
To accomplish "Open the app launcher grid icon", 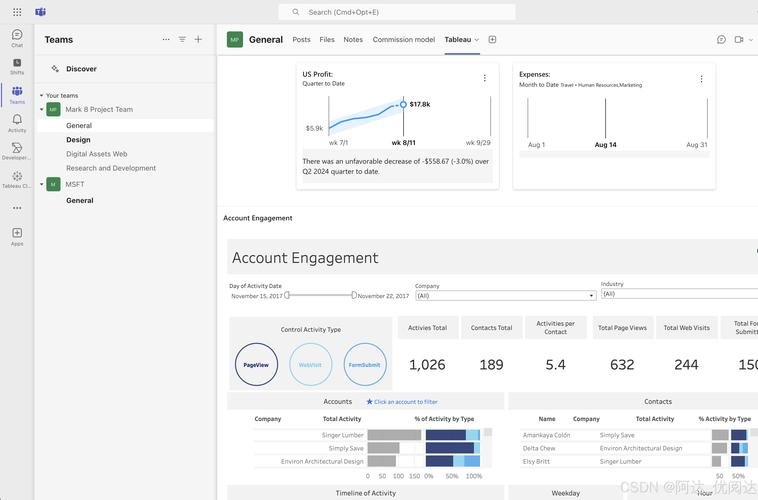I will (17, 12).
